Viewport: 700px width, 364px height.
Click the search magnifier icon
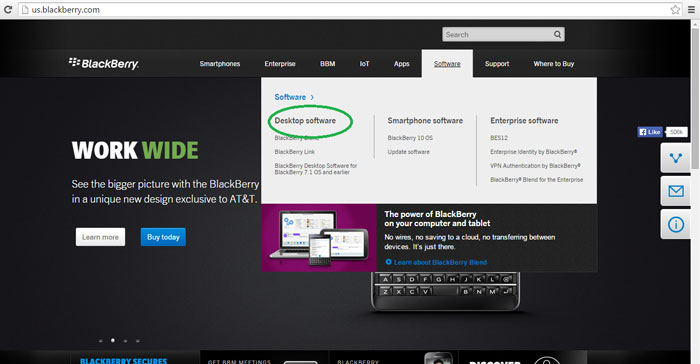point(557,34)
